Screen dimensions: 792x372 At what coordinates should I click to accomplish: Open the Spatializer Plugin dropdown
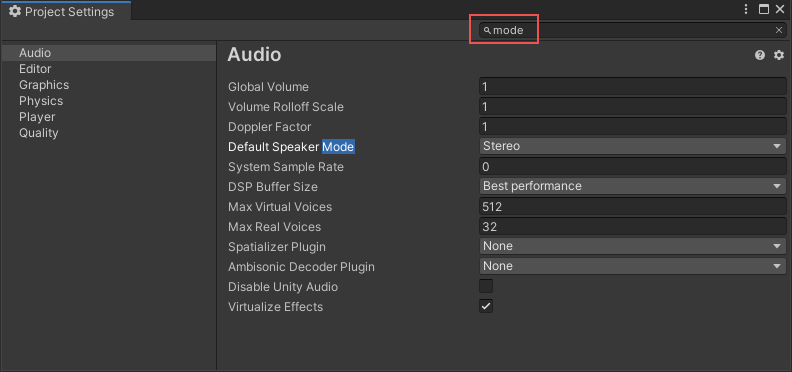(x=632, y=246)
